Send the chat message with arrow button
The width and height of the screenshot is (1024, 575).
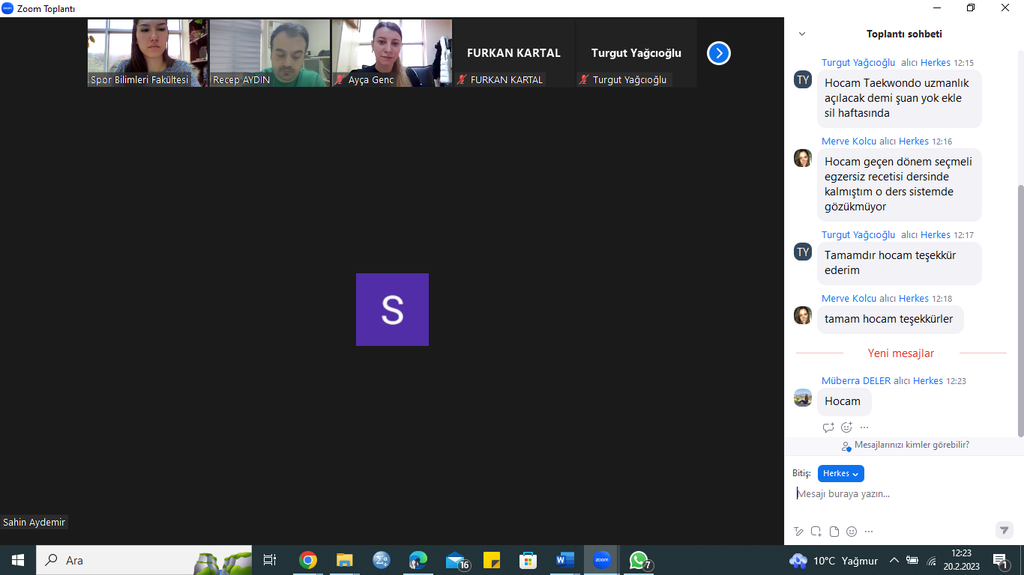[x=1004, y=530]
